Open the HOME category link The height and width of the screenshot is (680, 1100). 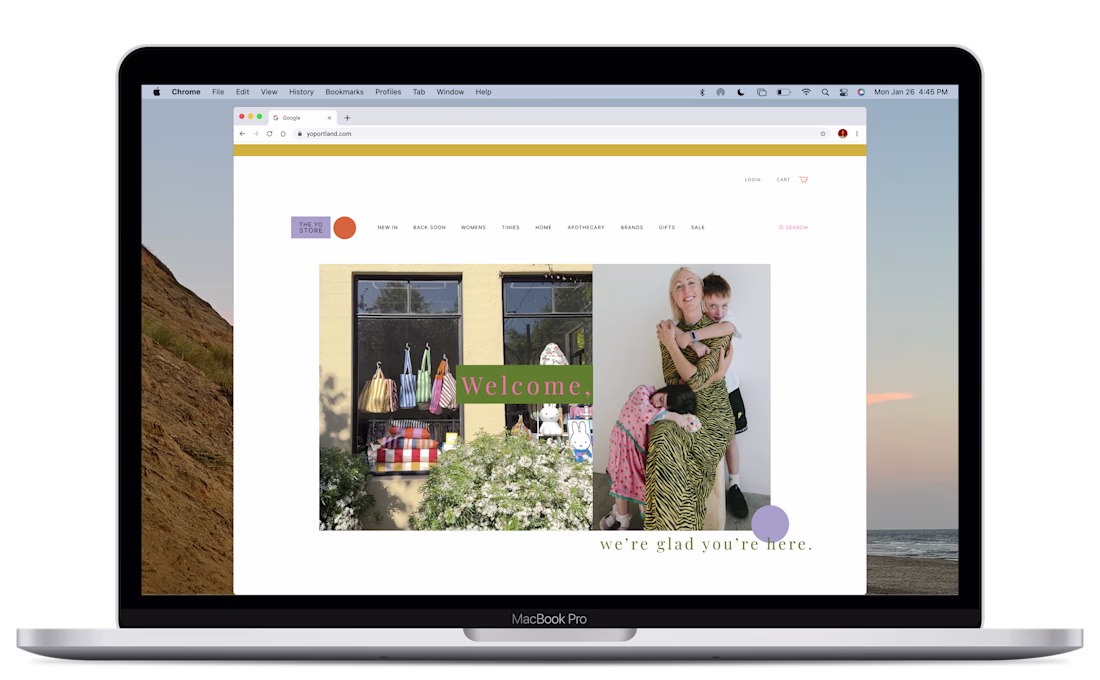click(x=544, y=227)
